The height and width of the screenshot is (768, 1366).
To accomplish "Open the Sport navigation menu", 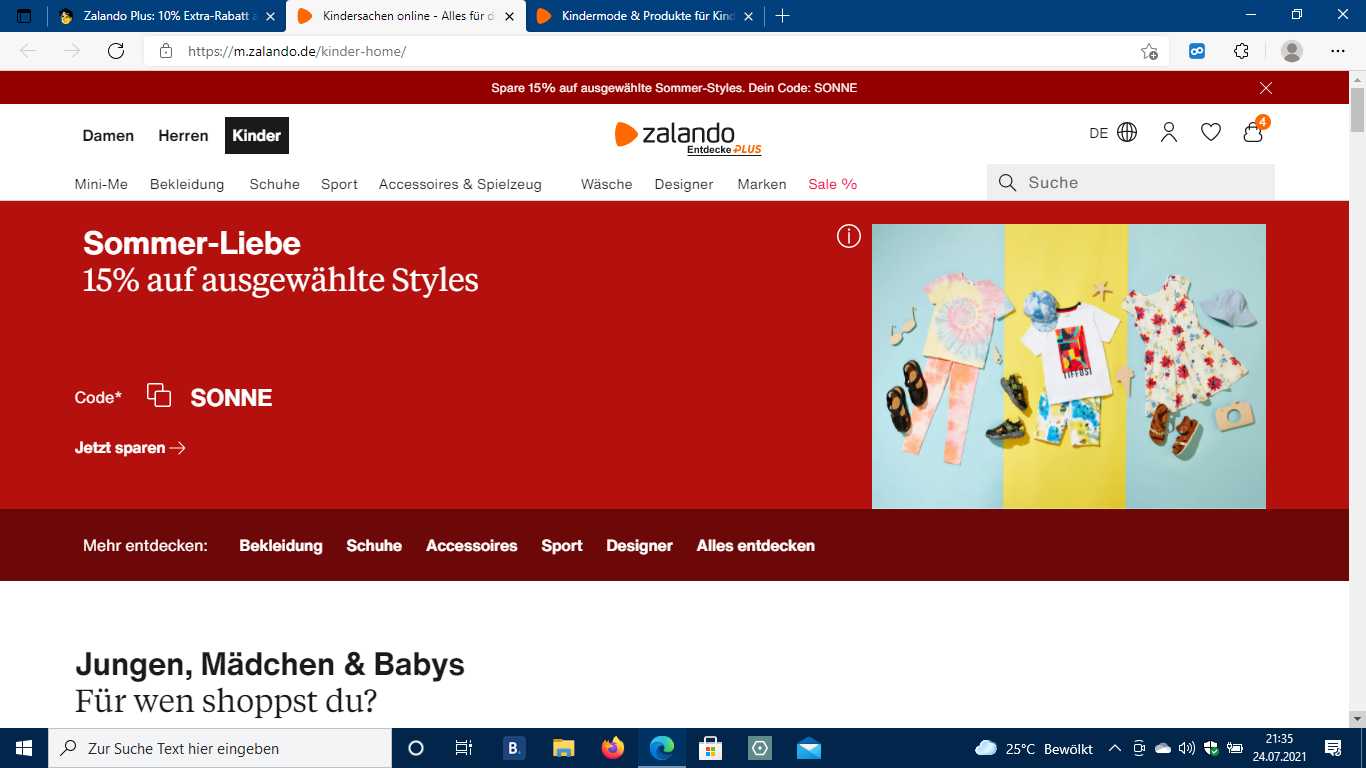I will pyautogui.click(x=339, y=184).
